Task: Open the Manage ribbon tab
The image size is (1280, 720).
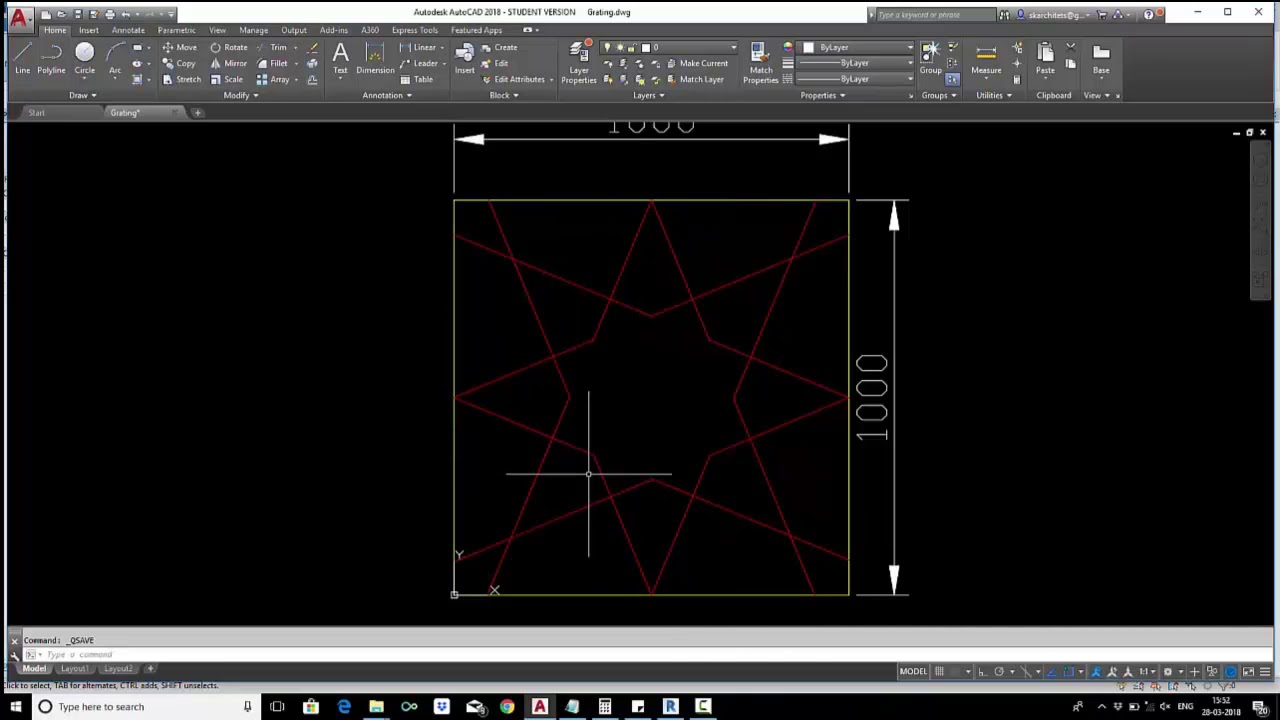Action: tap(253, 30)
